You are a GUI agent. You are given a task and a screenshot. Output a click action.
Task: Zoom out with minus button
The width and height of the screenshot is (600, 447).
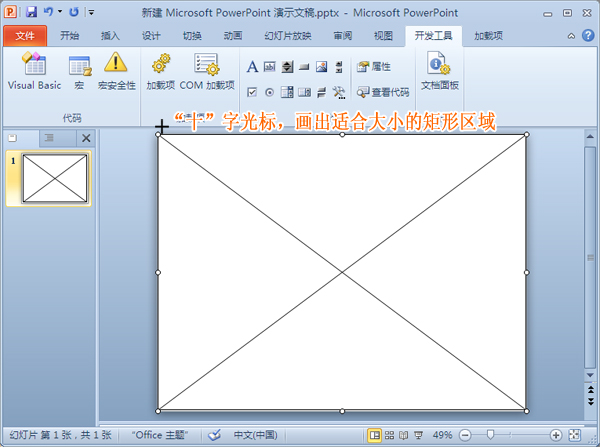coord(465,435)
